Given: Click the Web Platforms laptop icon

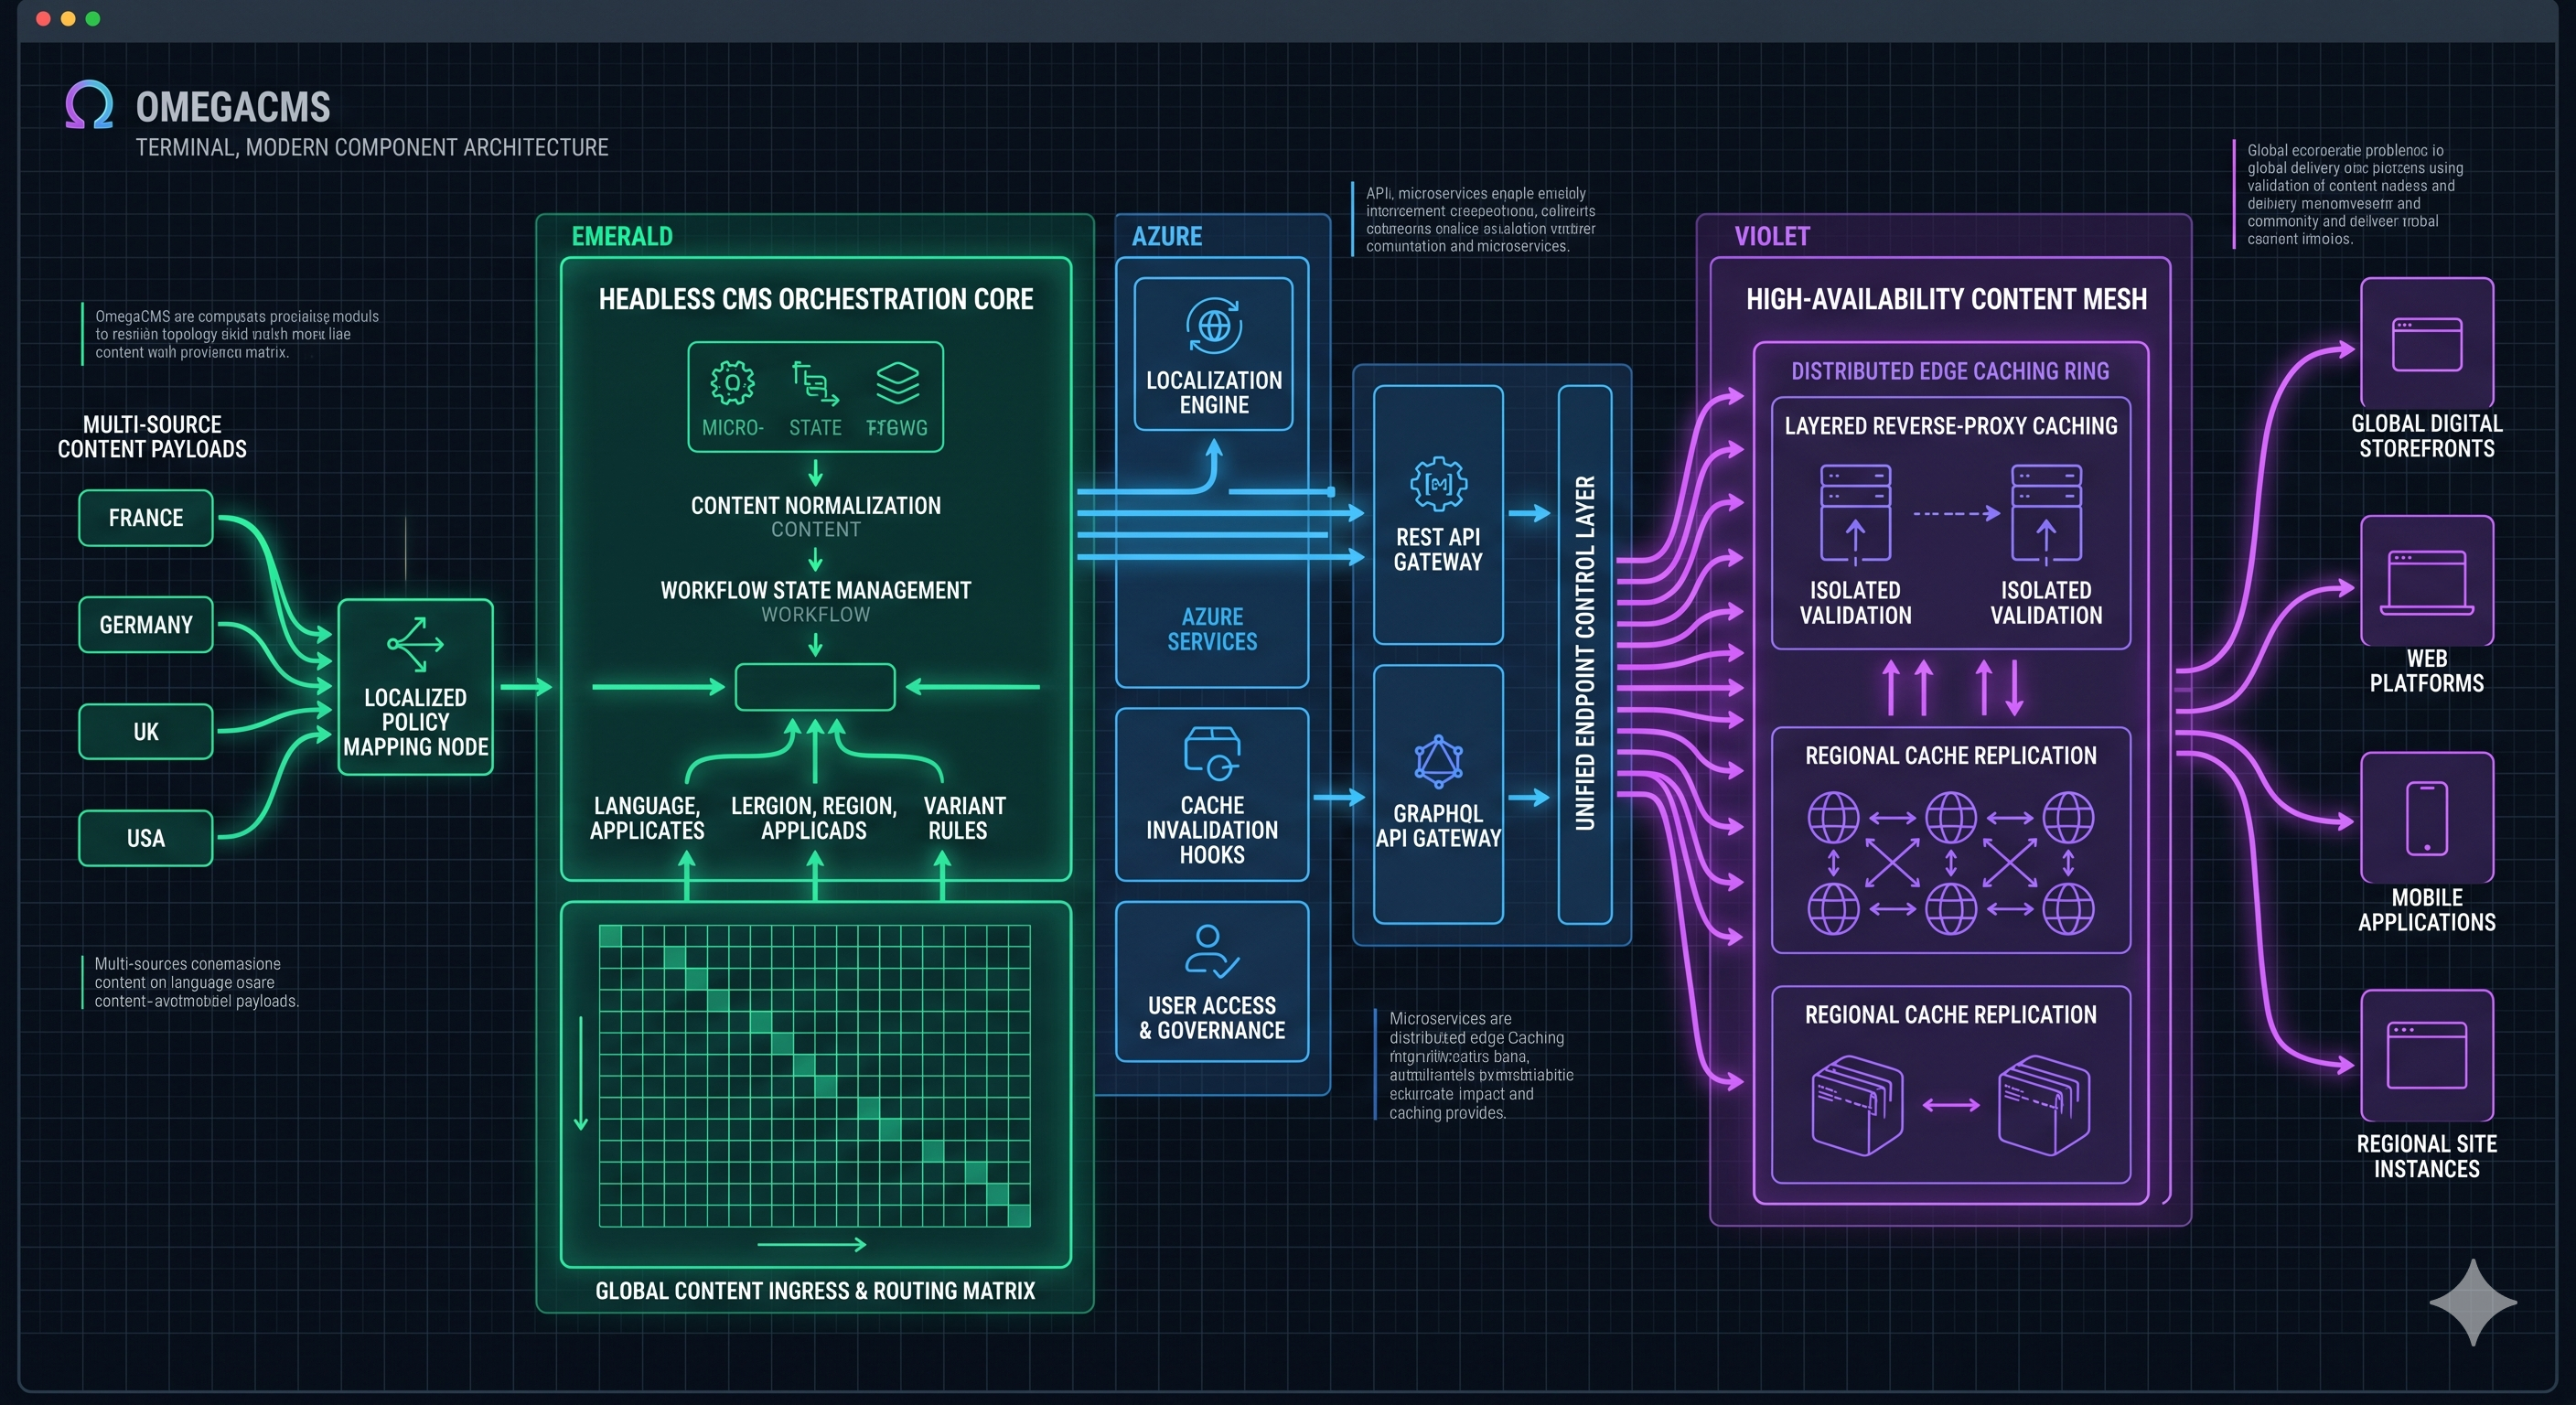Looking at the screenshot, I should click(x=2426, y=582).
